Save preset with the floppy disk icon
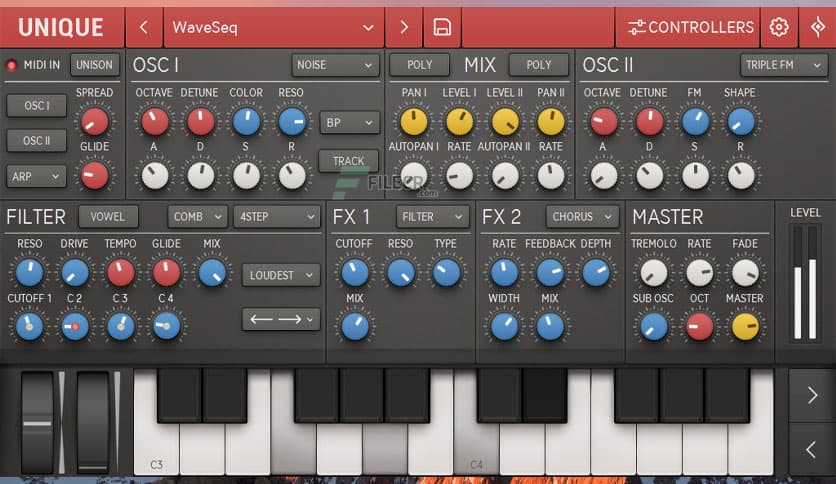The image size is (836, 484). [441, 27]
